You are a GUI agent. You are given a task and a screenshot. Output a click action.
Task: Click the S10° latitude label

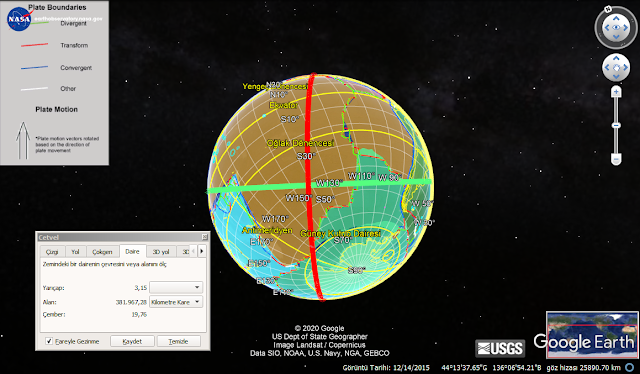(x=290, y=119)
